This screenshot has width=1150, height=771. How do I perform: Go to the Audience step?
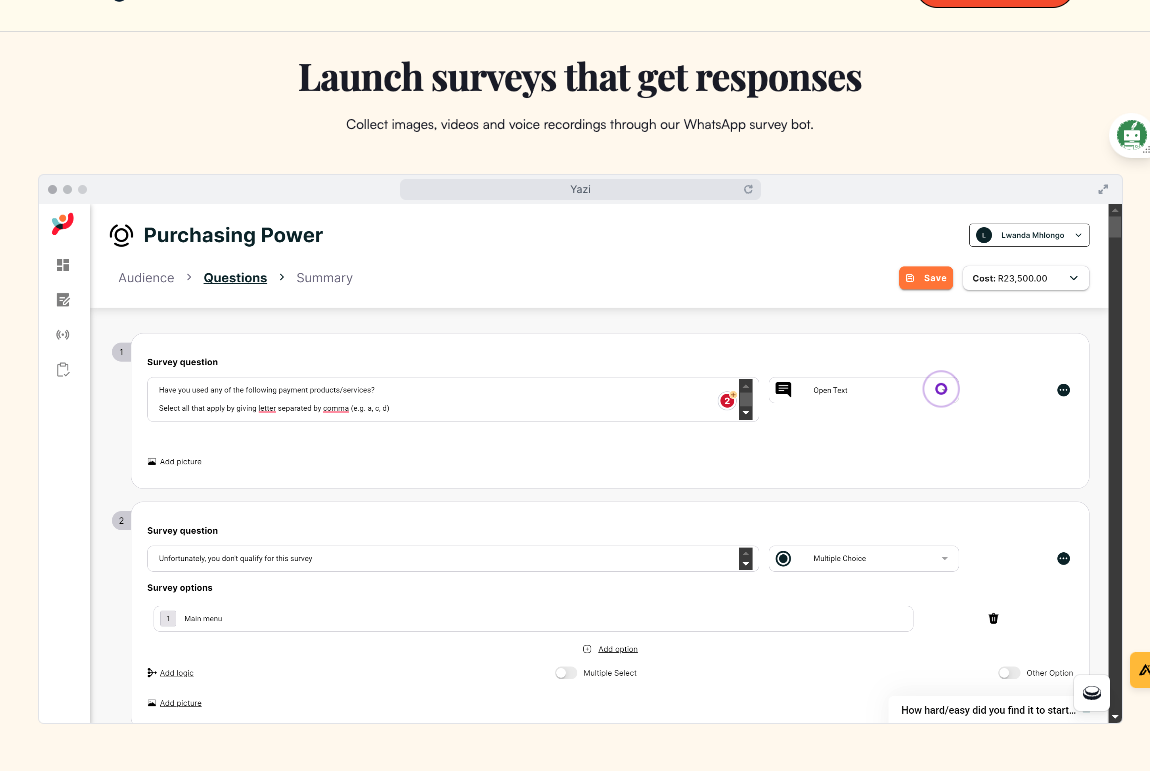[147, 278]
